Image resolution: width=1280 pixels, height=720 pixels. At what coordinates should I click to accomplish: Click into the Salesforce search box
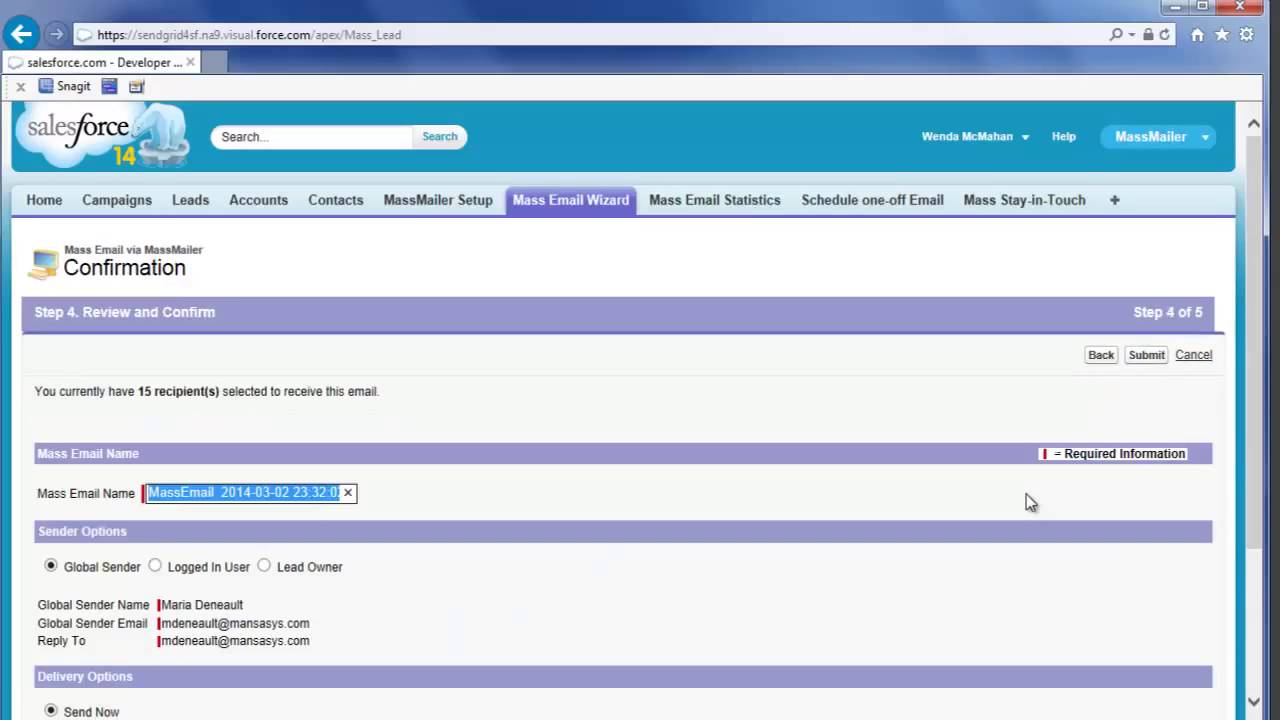[312, 137]
